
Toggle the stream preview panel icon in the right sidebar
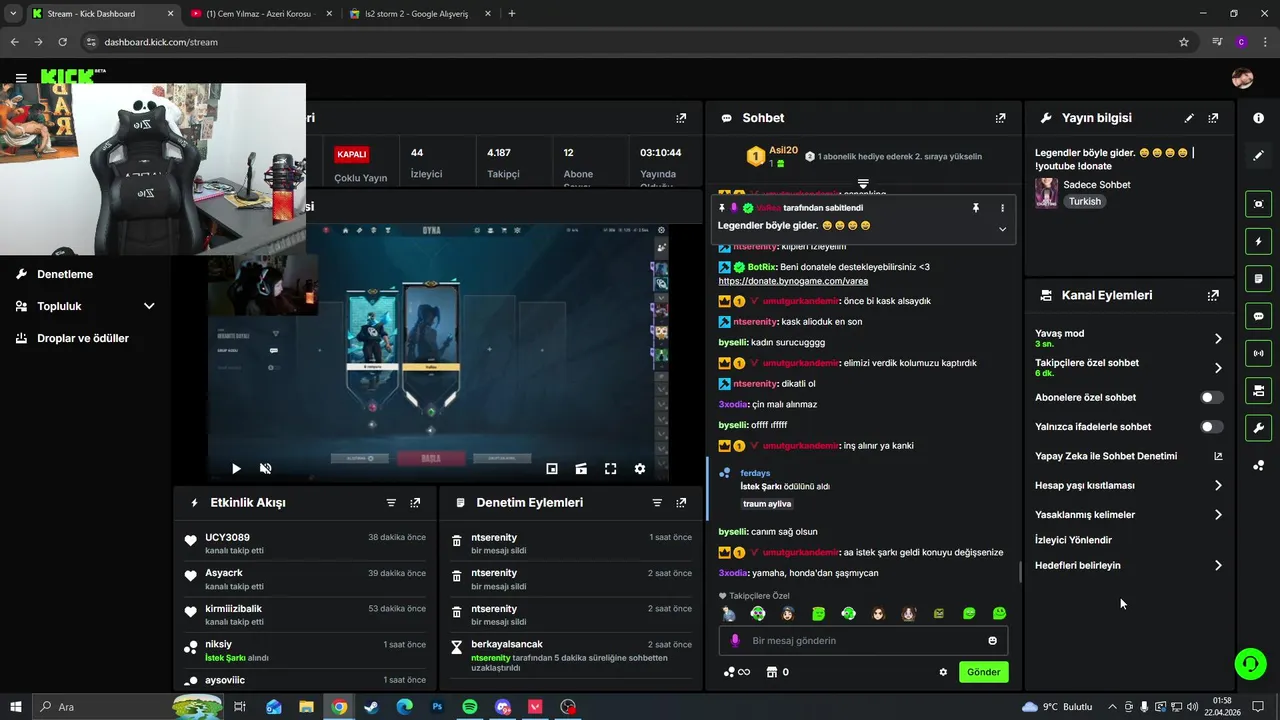(x=1258, y=204)
